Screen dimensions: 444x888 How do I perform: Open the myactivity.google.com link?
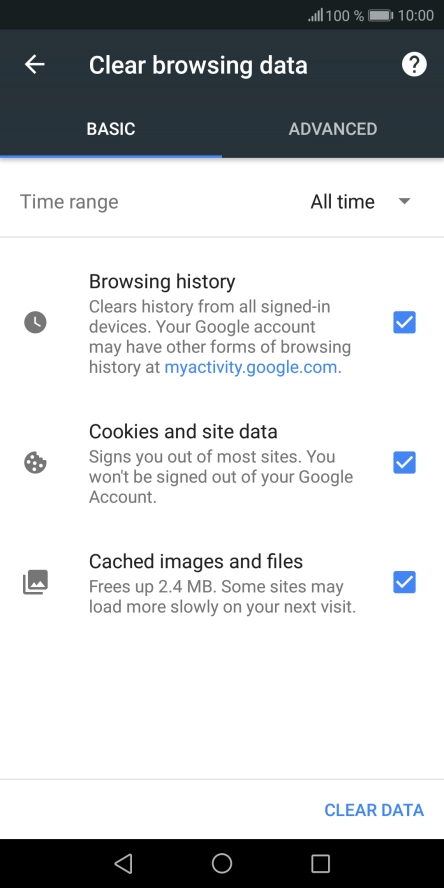(x=253, y=368)
